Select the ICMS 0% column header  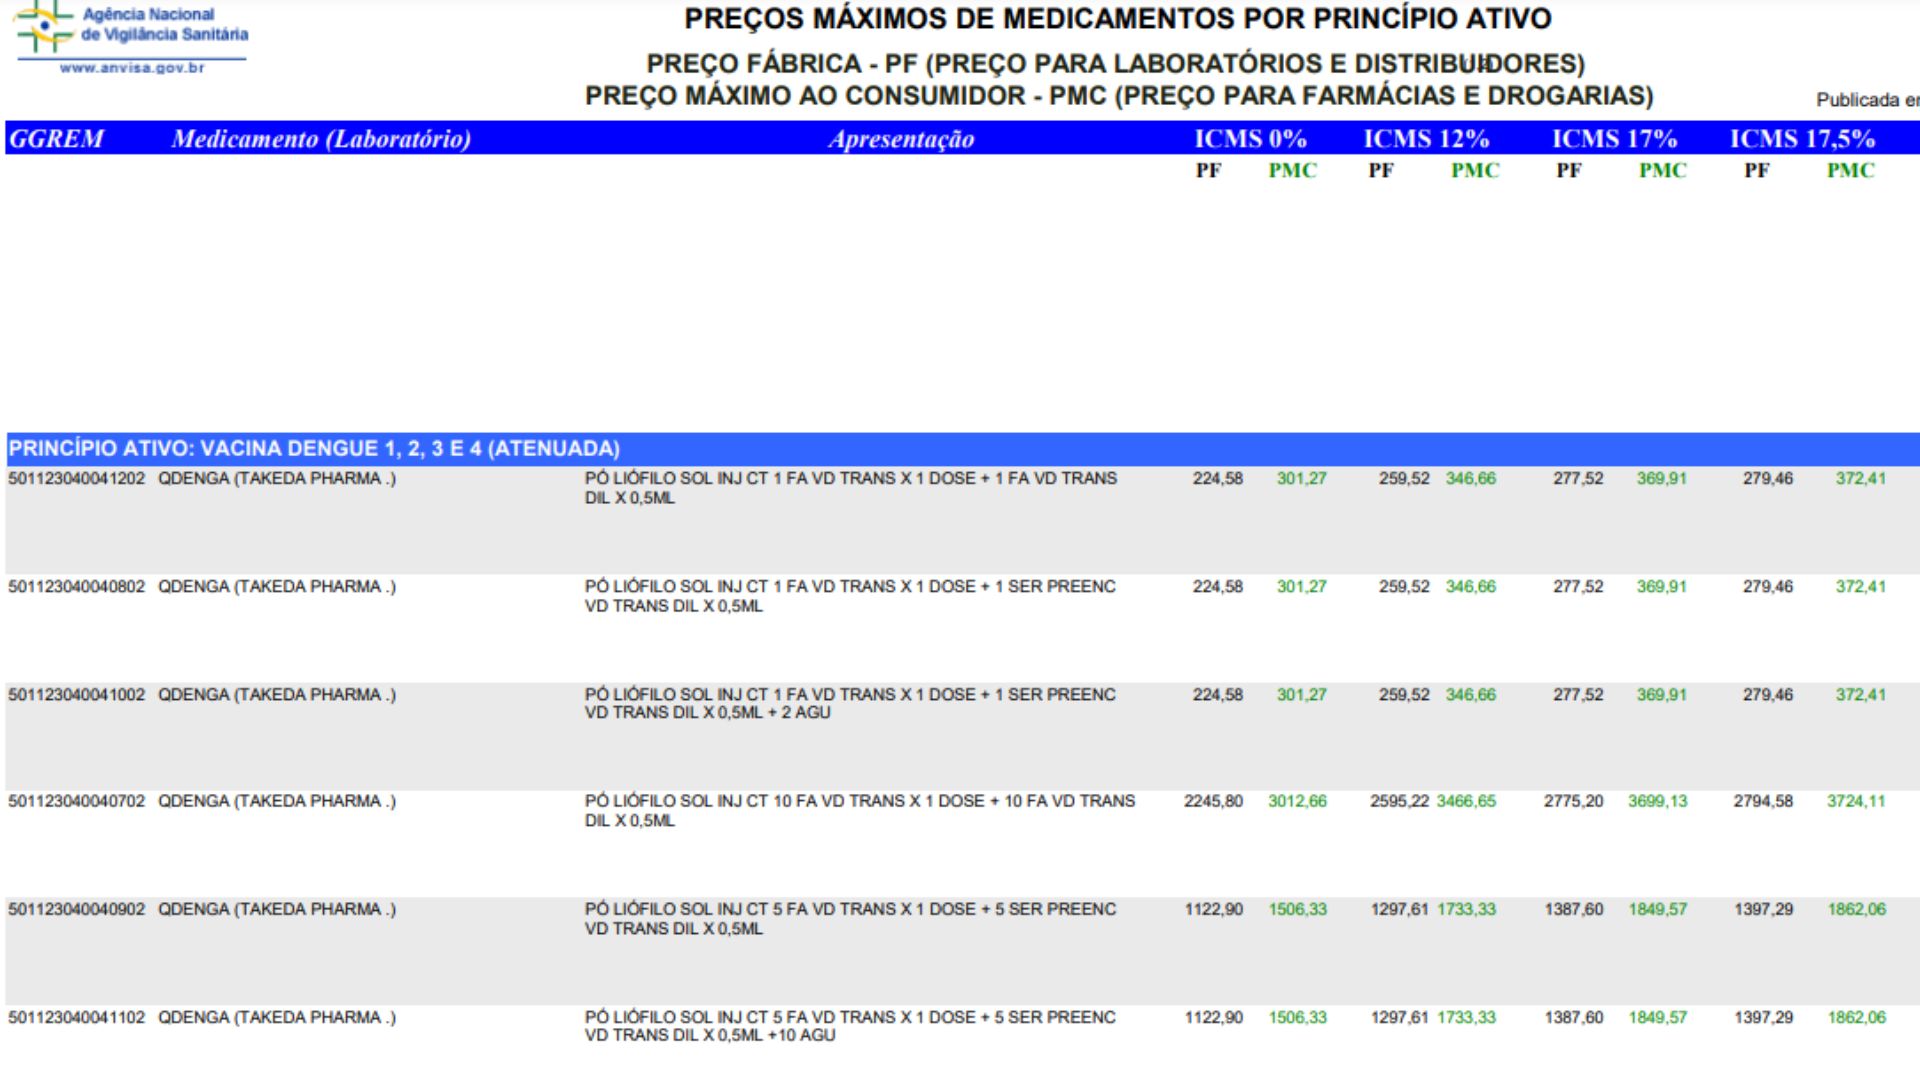1250,139
